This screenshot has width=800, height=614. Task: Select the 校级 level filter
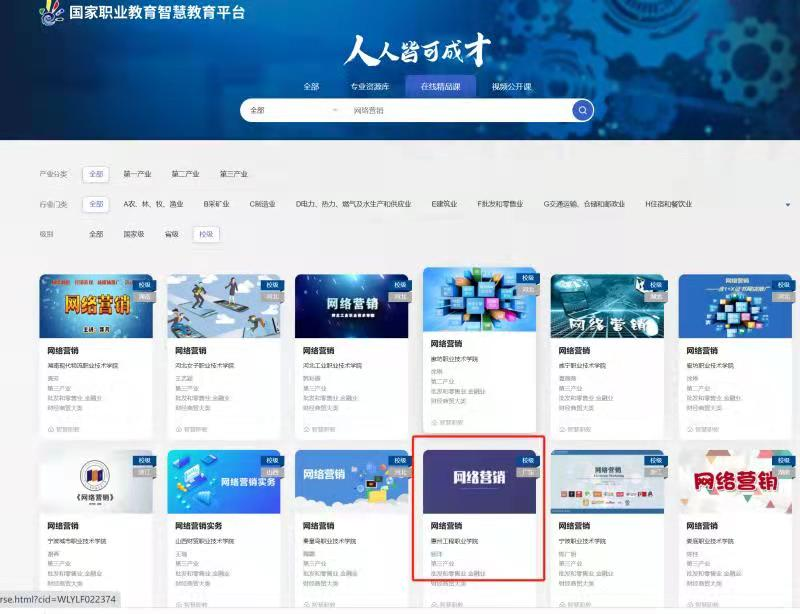click(x=206, y=234)
